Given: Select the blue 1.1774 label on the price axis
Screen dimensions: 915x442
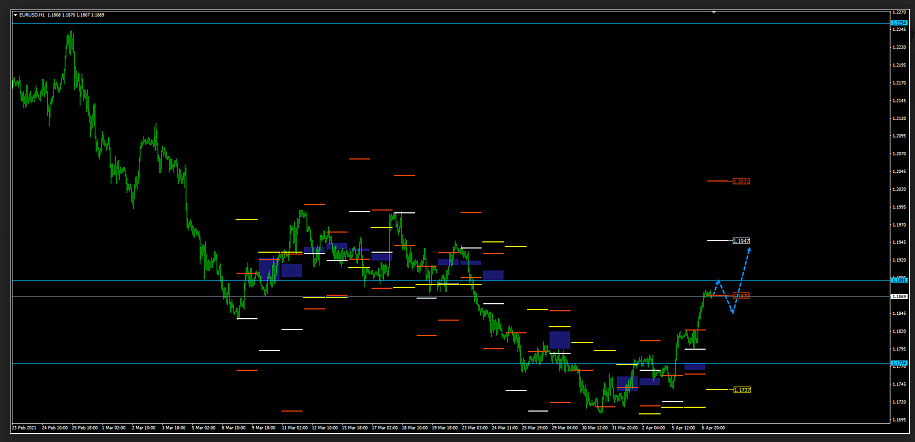Looking at the screenshot, I should (x=899, y=363).
